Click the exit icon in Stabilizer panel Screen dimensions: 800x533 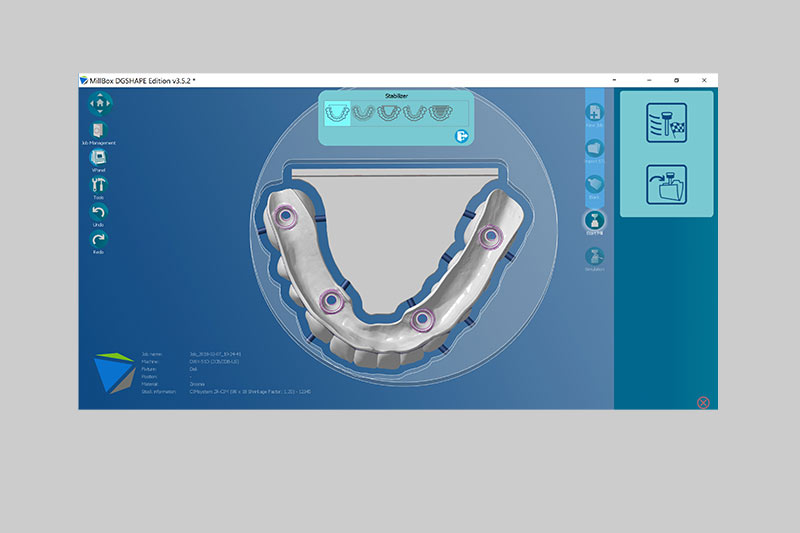[x=462, y=136]
